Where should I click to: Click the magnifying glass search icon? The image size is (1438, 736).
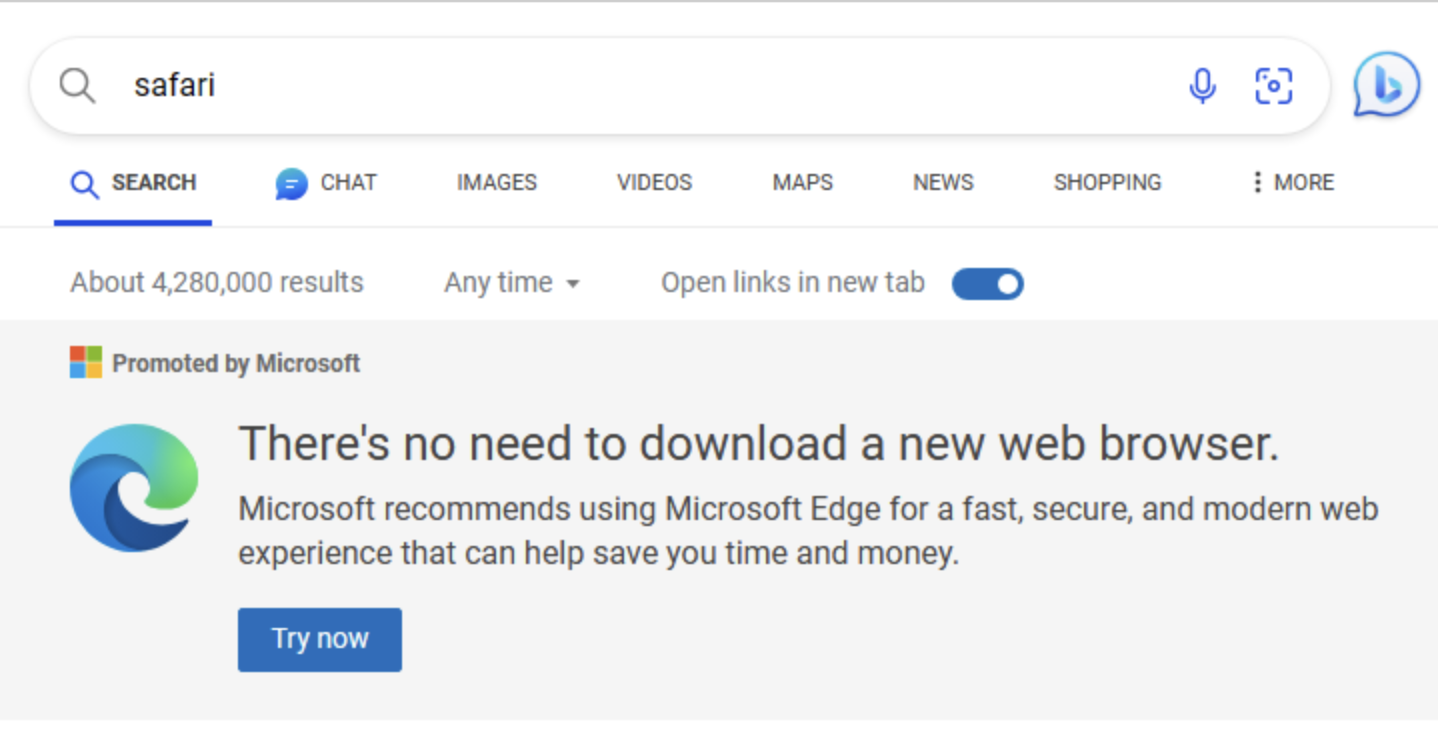[x=77, y=86]
